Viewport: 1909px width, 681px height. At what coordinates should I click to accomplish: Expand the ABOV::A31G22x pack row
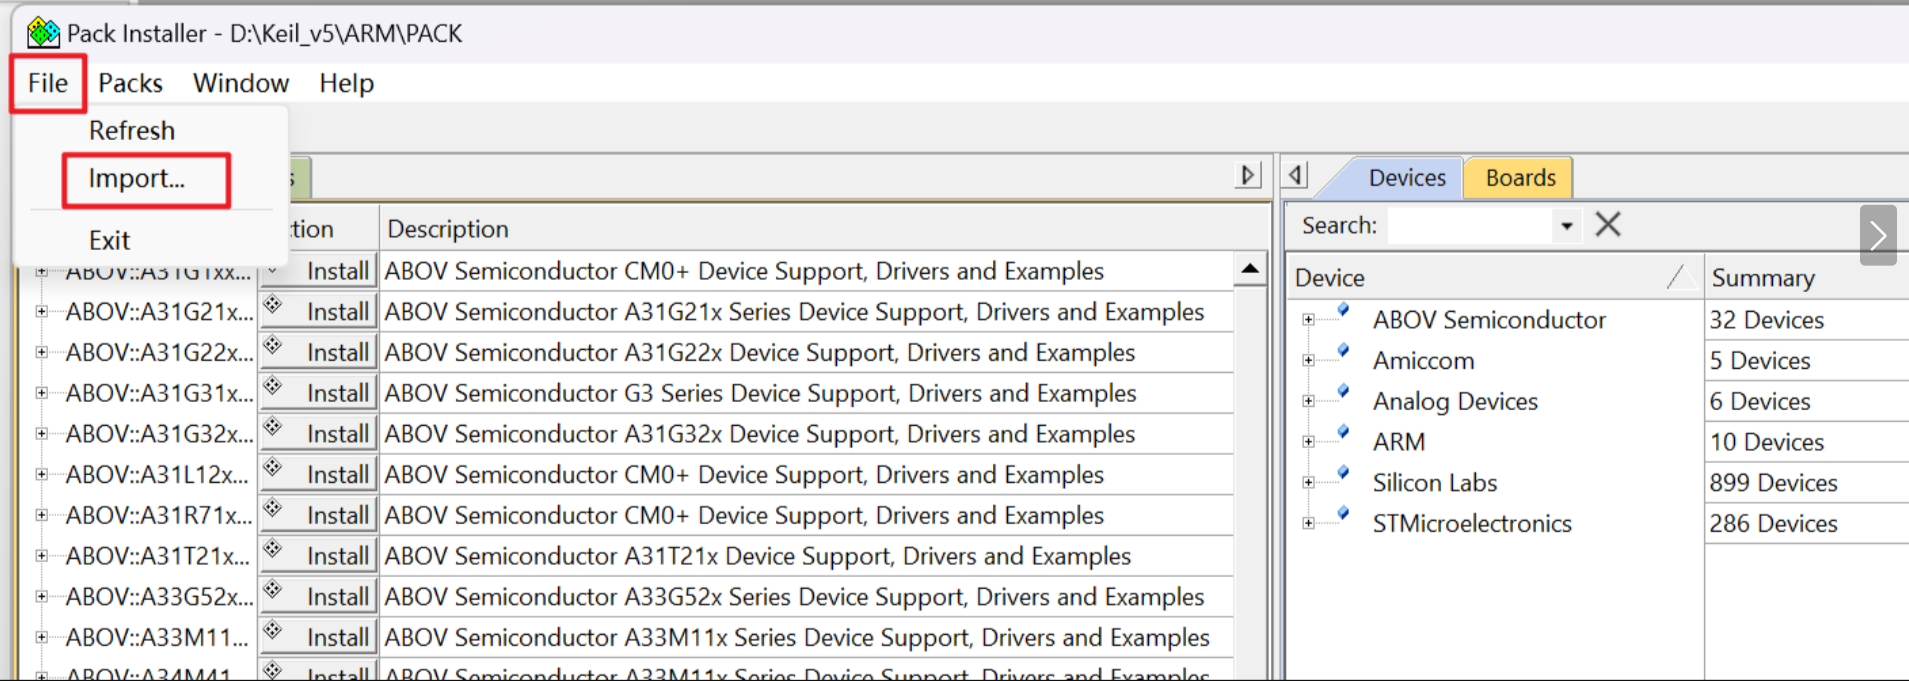41,353
